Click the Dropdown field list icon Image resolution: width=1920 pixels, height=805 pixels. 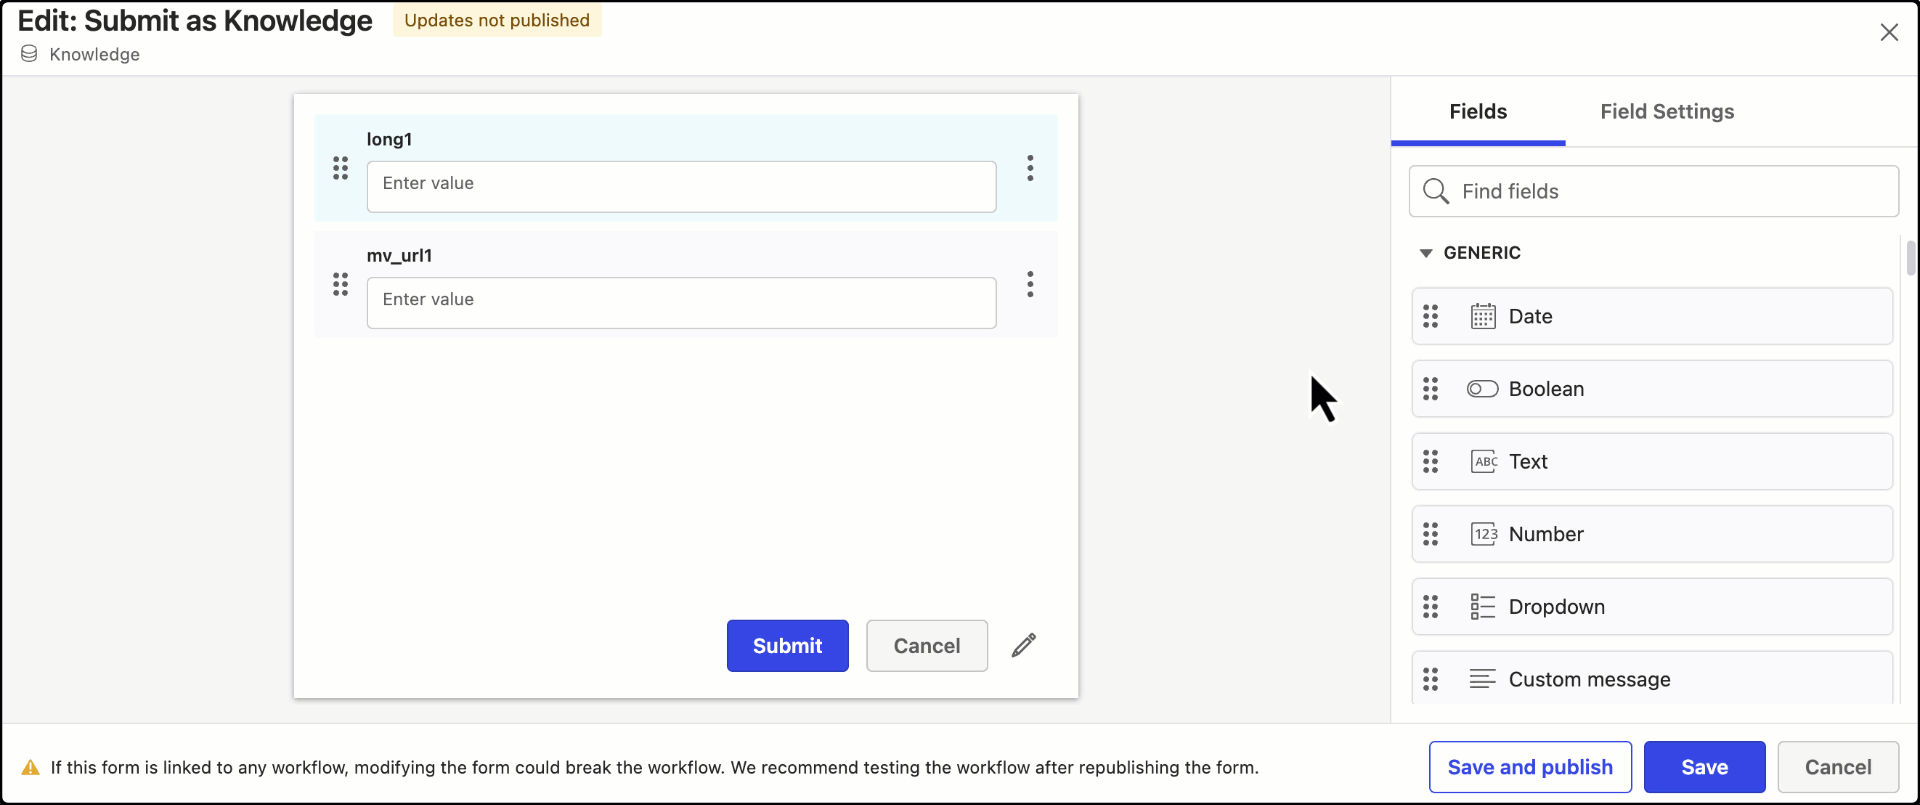[1483, 606]
